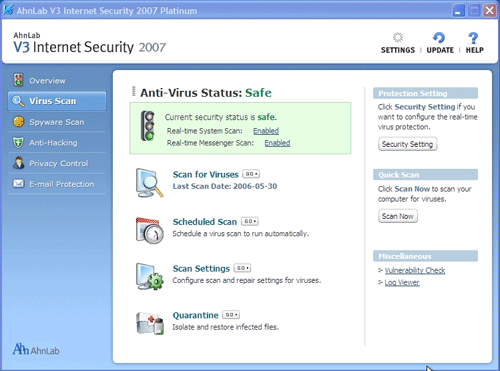
Task: Toggle Real-time System Scan Enabled link
Action: pos(266,131)
